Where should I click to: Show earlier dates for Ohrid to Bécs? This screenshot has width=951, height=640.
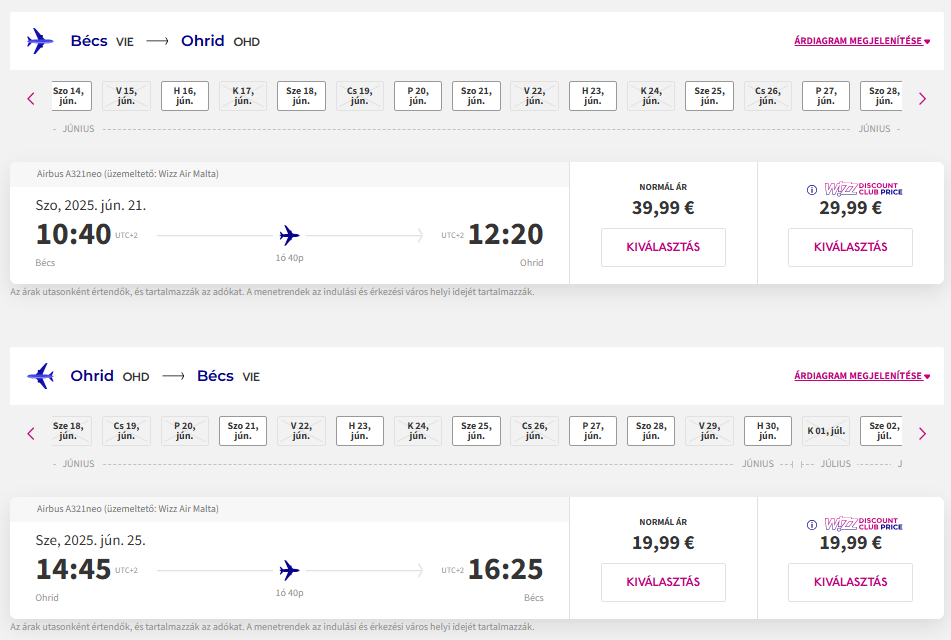pos(31,433)
